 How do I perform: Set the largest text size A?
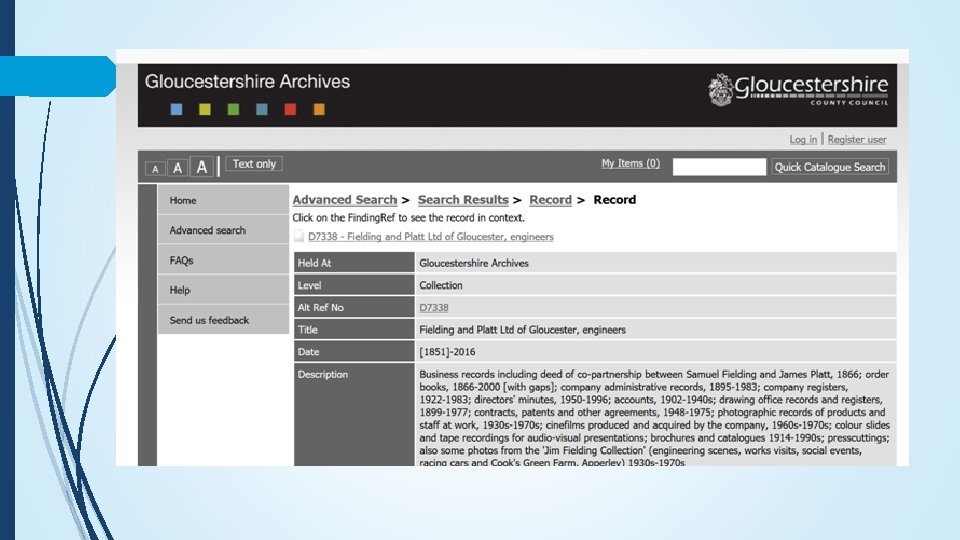(x=201, y=167)
